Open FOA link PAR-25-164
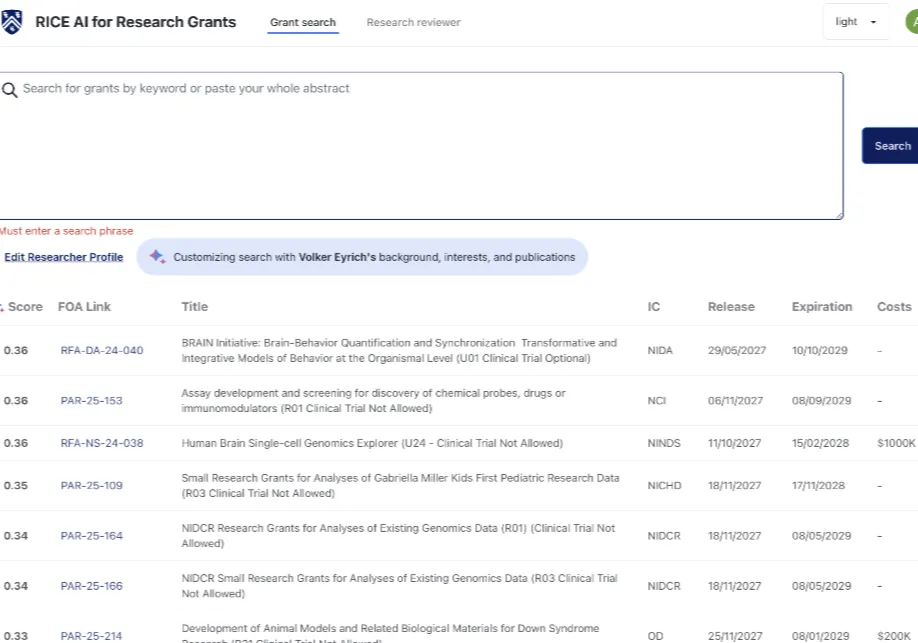This screenshot has height=643, width=918. coord(91,536)
